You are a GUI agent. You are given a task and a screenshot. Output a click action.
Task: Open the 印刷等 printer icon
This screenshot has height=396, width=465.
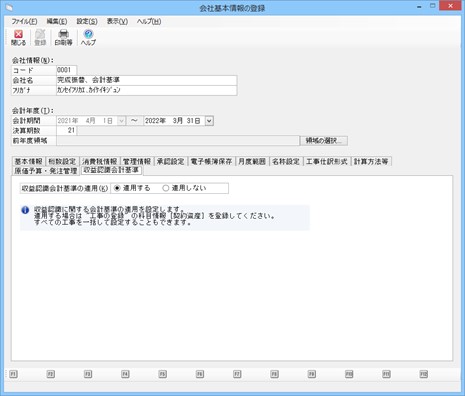coord(63,34)
